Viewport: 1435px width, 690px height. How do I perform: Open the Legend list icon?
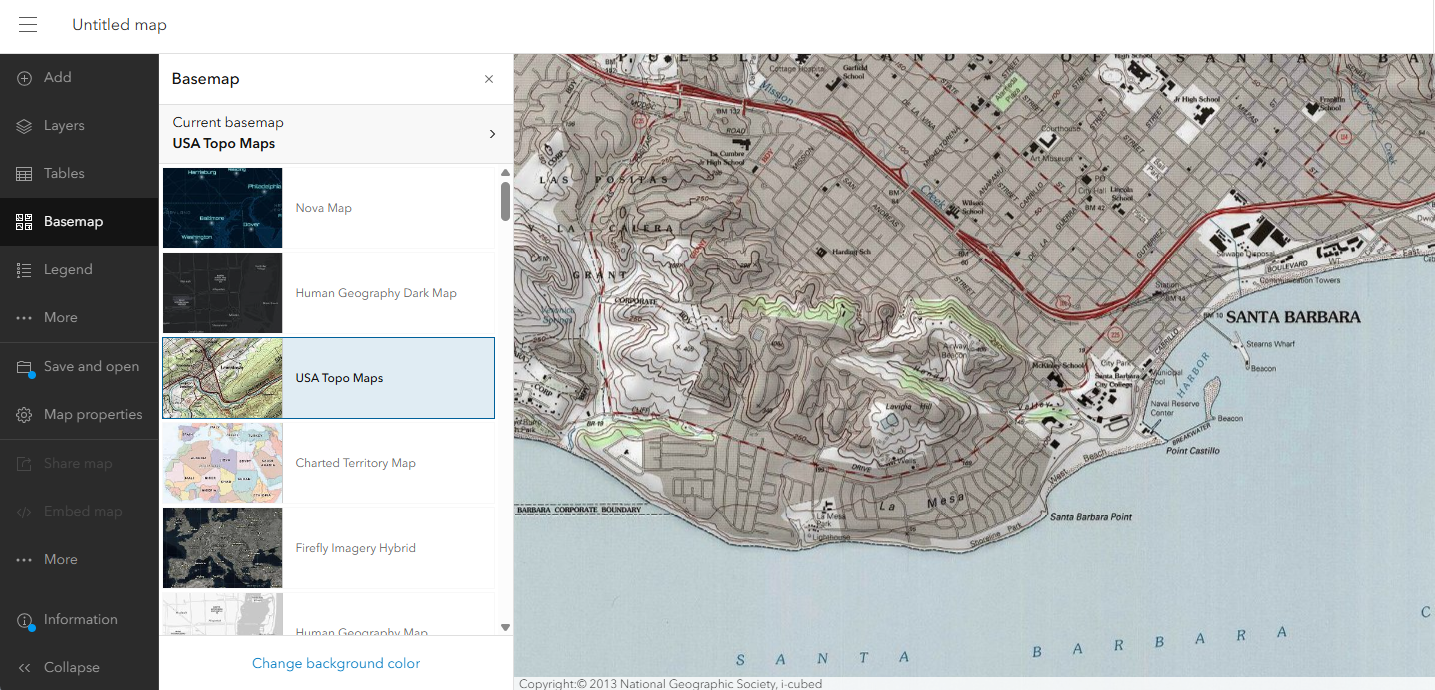[x=25, y=270]
